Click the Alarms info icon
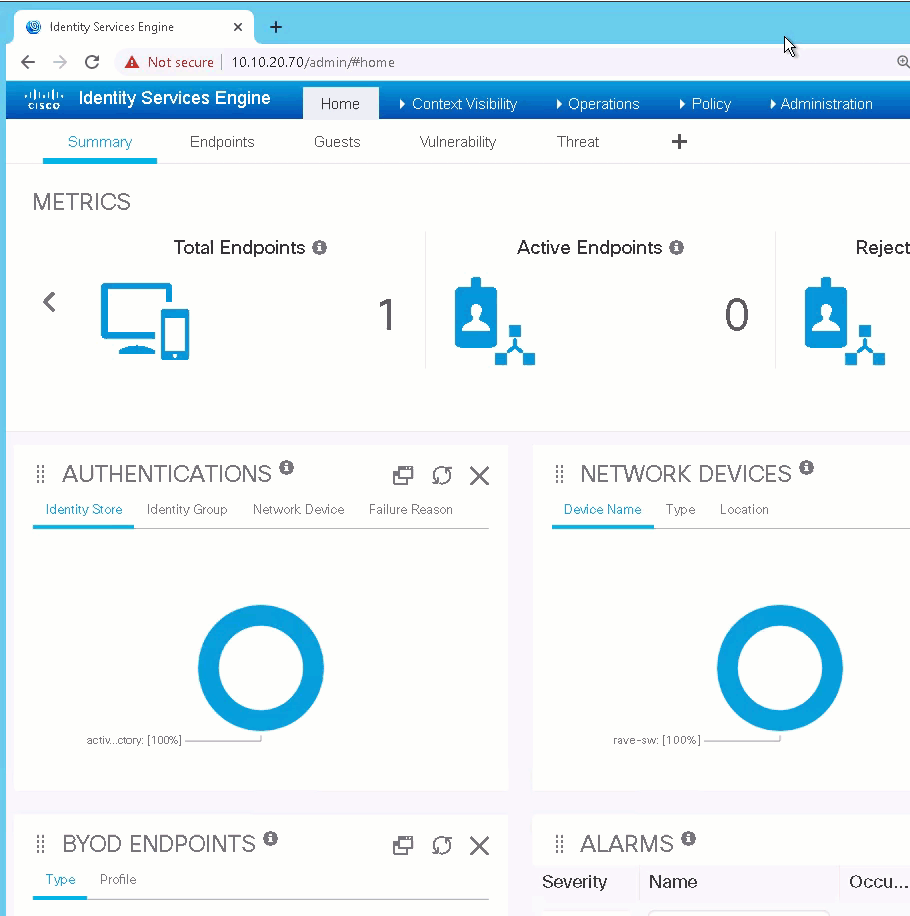910x916 pixels. pyautogui.click(x=689, y=839)
